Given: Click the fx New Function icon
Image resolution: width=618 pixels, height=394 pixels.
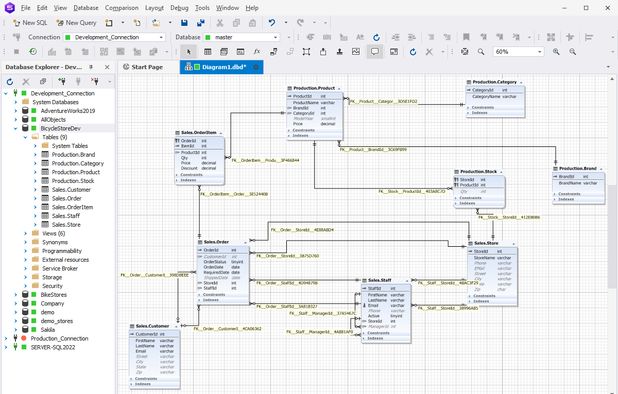Looking at the screenshot, I should pyautogui.click(x=257, y=52).
